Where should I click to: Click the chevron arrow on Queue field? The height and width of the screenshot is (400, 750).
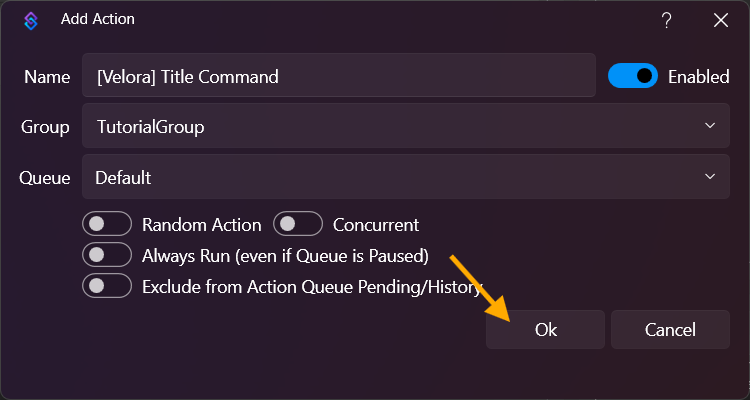click(710, 177)
